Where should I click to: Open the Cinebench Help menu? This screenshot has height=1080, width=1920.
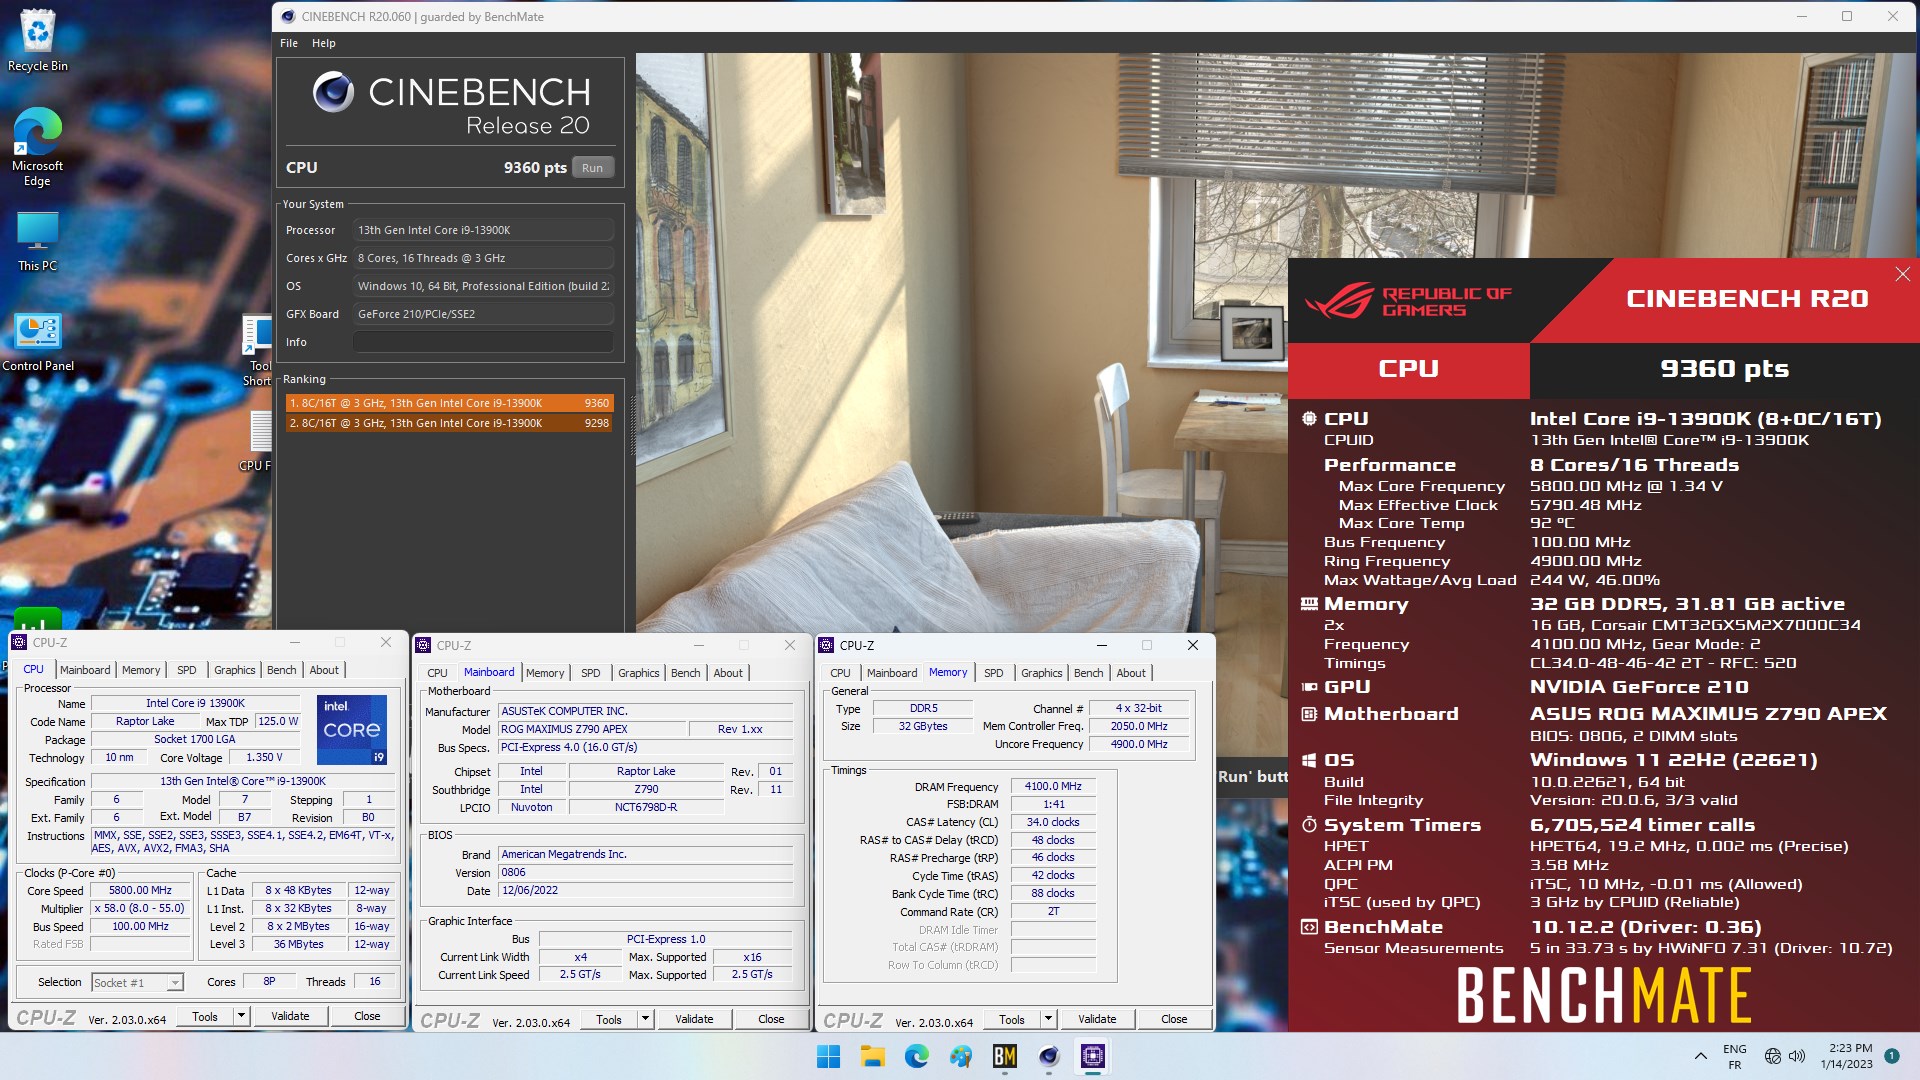(323, 43)
